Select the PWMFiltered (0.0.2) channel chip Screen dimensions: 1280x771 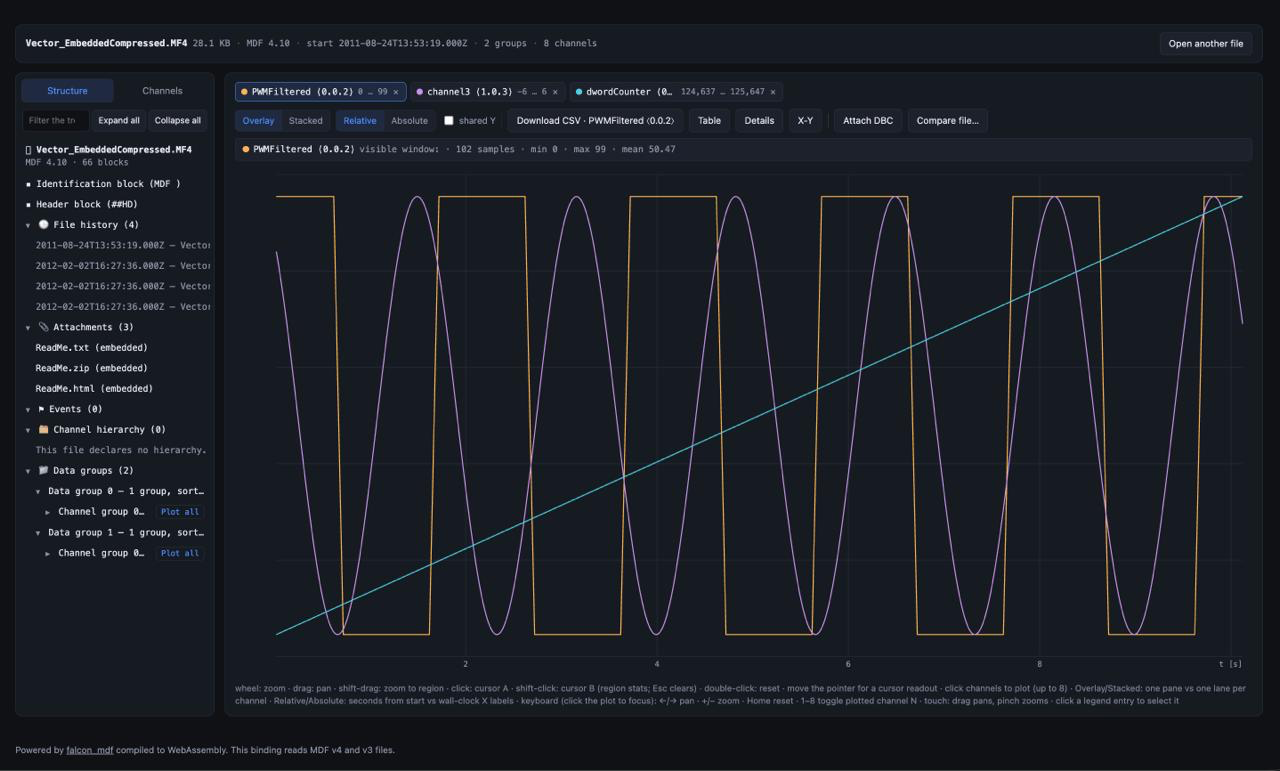[320, 92]
